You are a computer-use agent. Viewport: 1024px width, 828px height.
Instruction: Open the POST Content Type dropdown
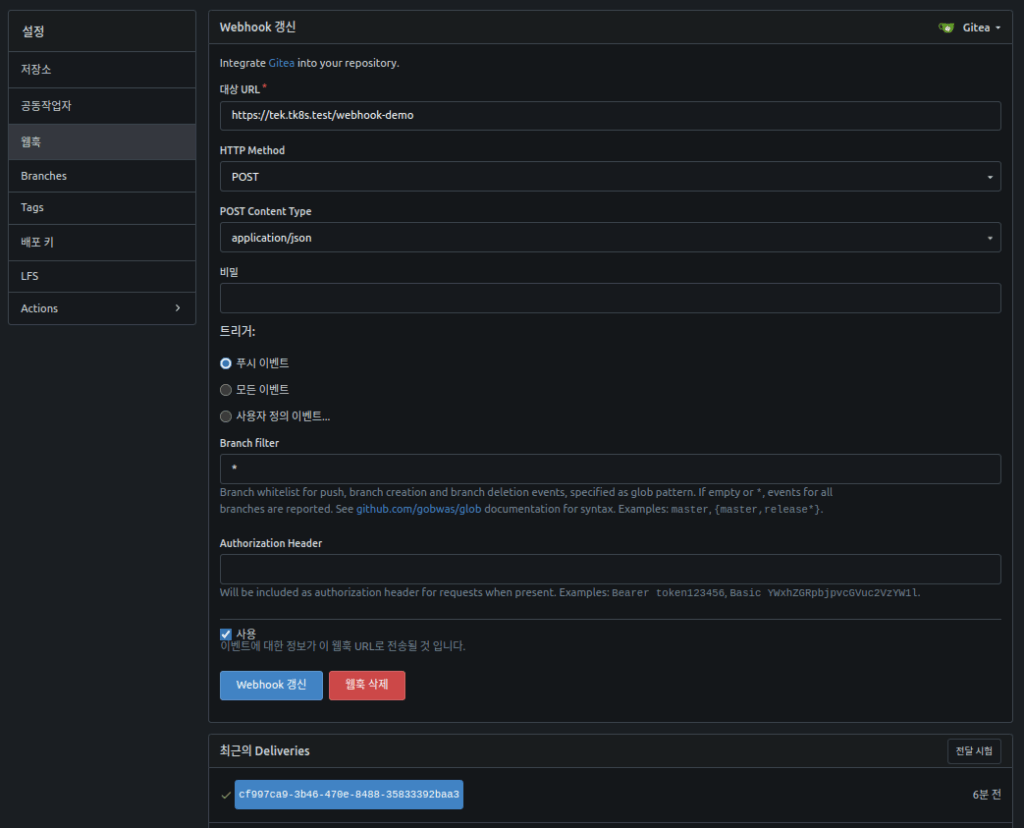[x=610, y=238]
